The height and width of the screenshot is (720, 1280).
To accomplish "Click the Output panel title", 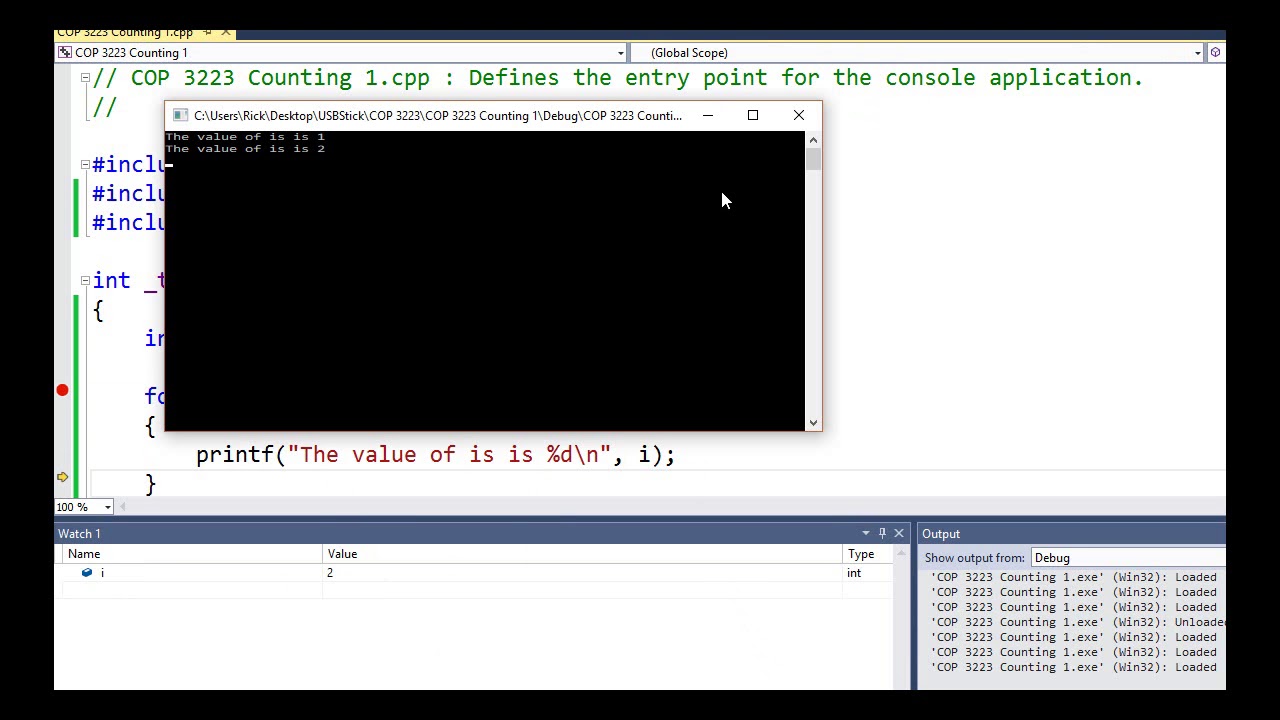I will [941, 534].
